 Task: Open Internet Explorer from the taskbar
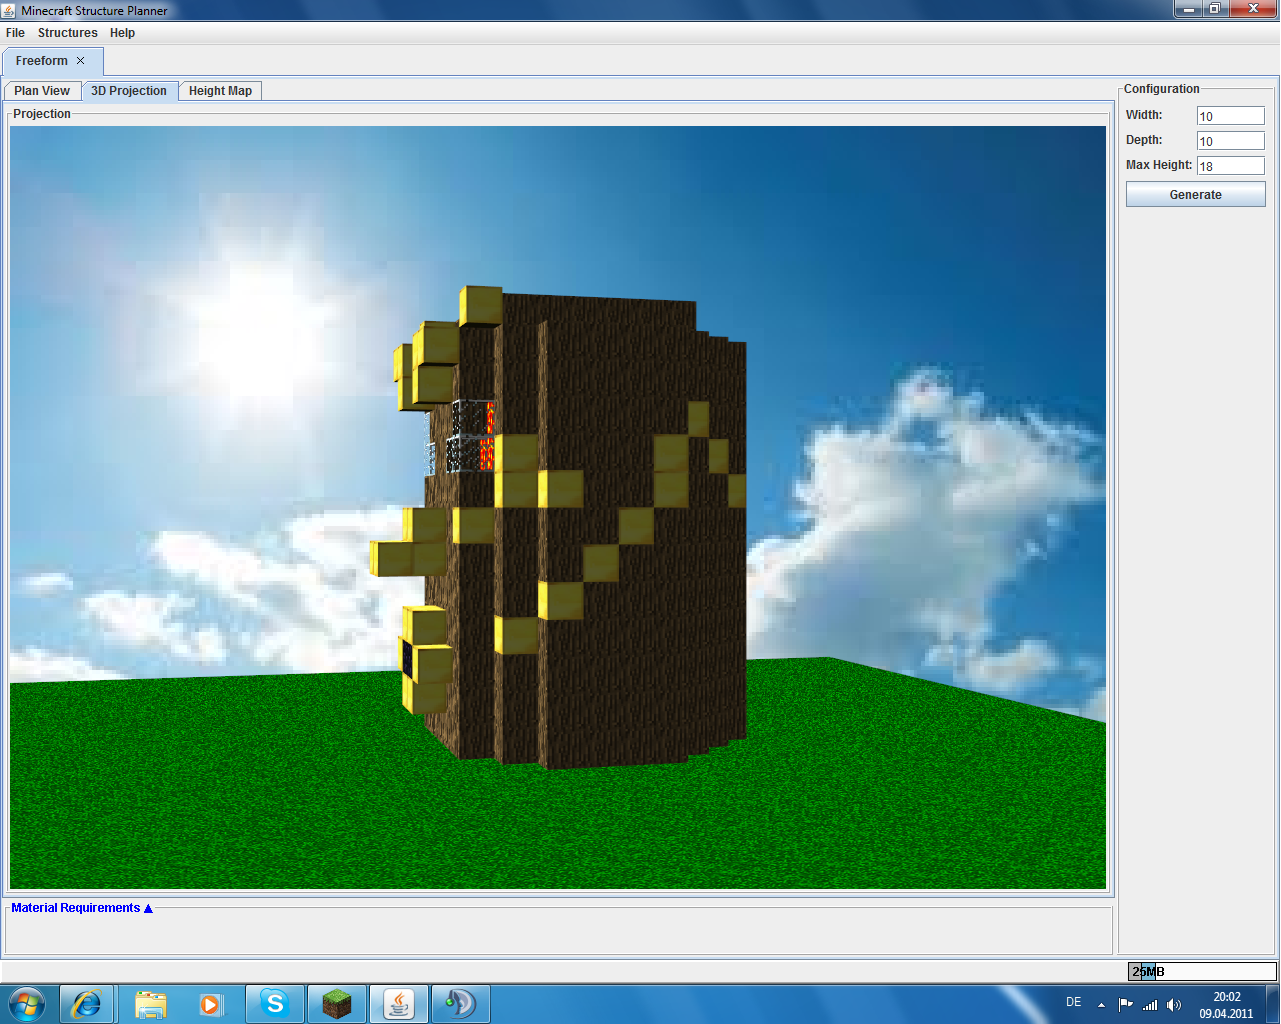click(x=87, y=1003)
